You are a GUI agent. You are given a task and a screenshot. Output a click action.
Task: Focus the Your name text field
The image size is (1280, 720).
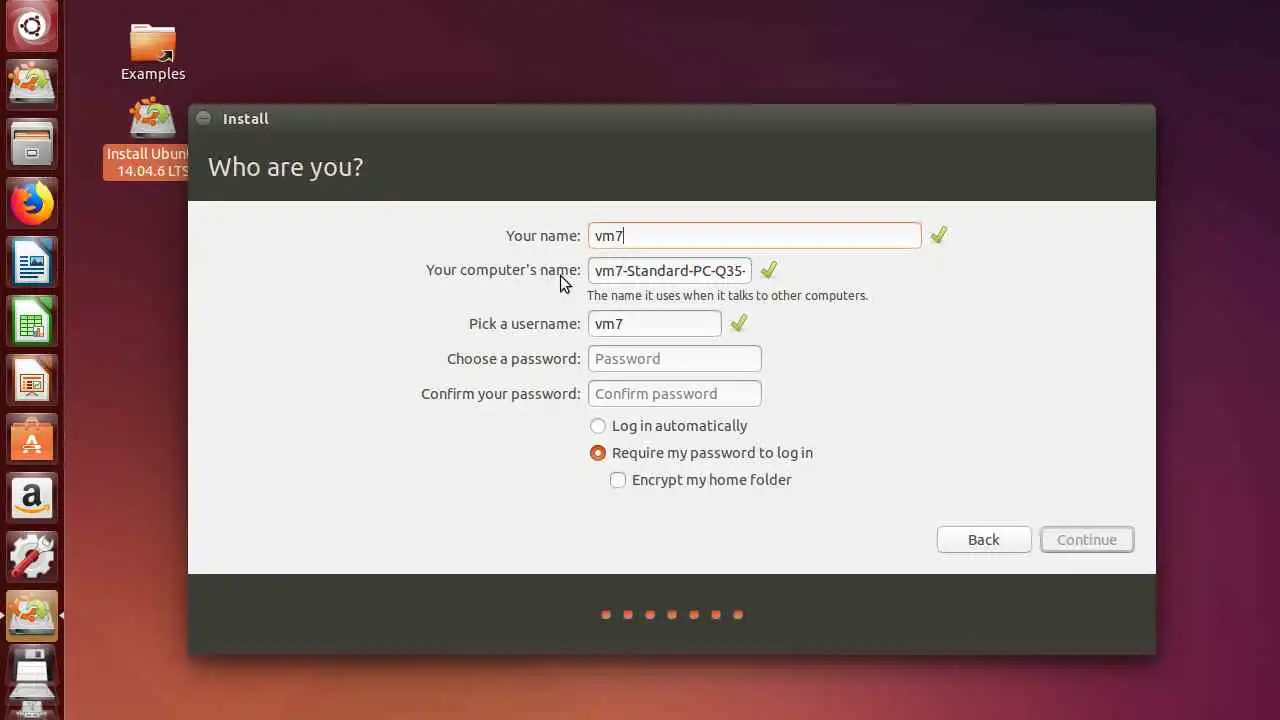coord(755,236)
